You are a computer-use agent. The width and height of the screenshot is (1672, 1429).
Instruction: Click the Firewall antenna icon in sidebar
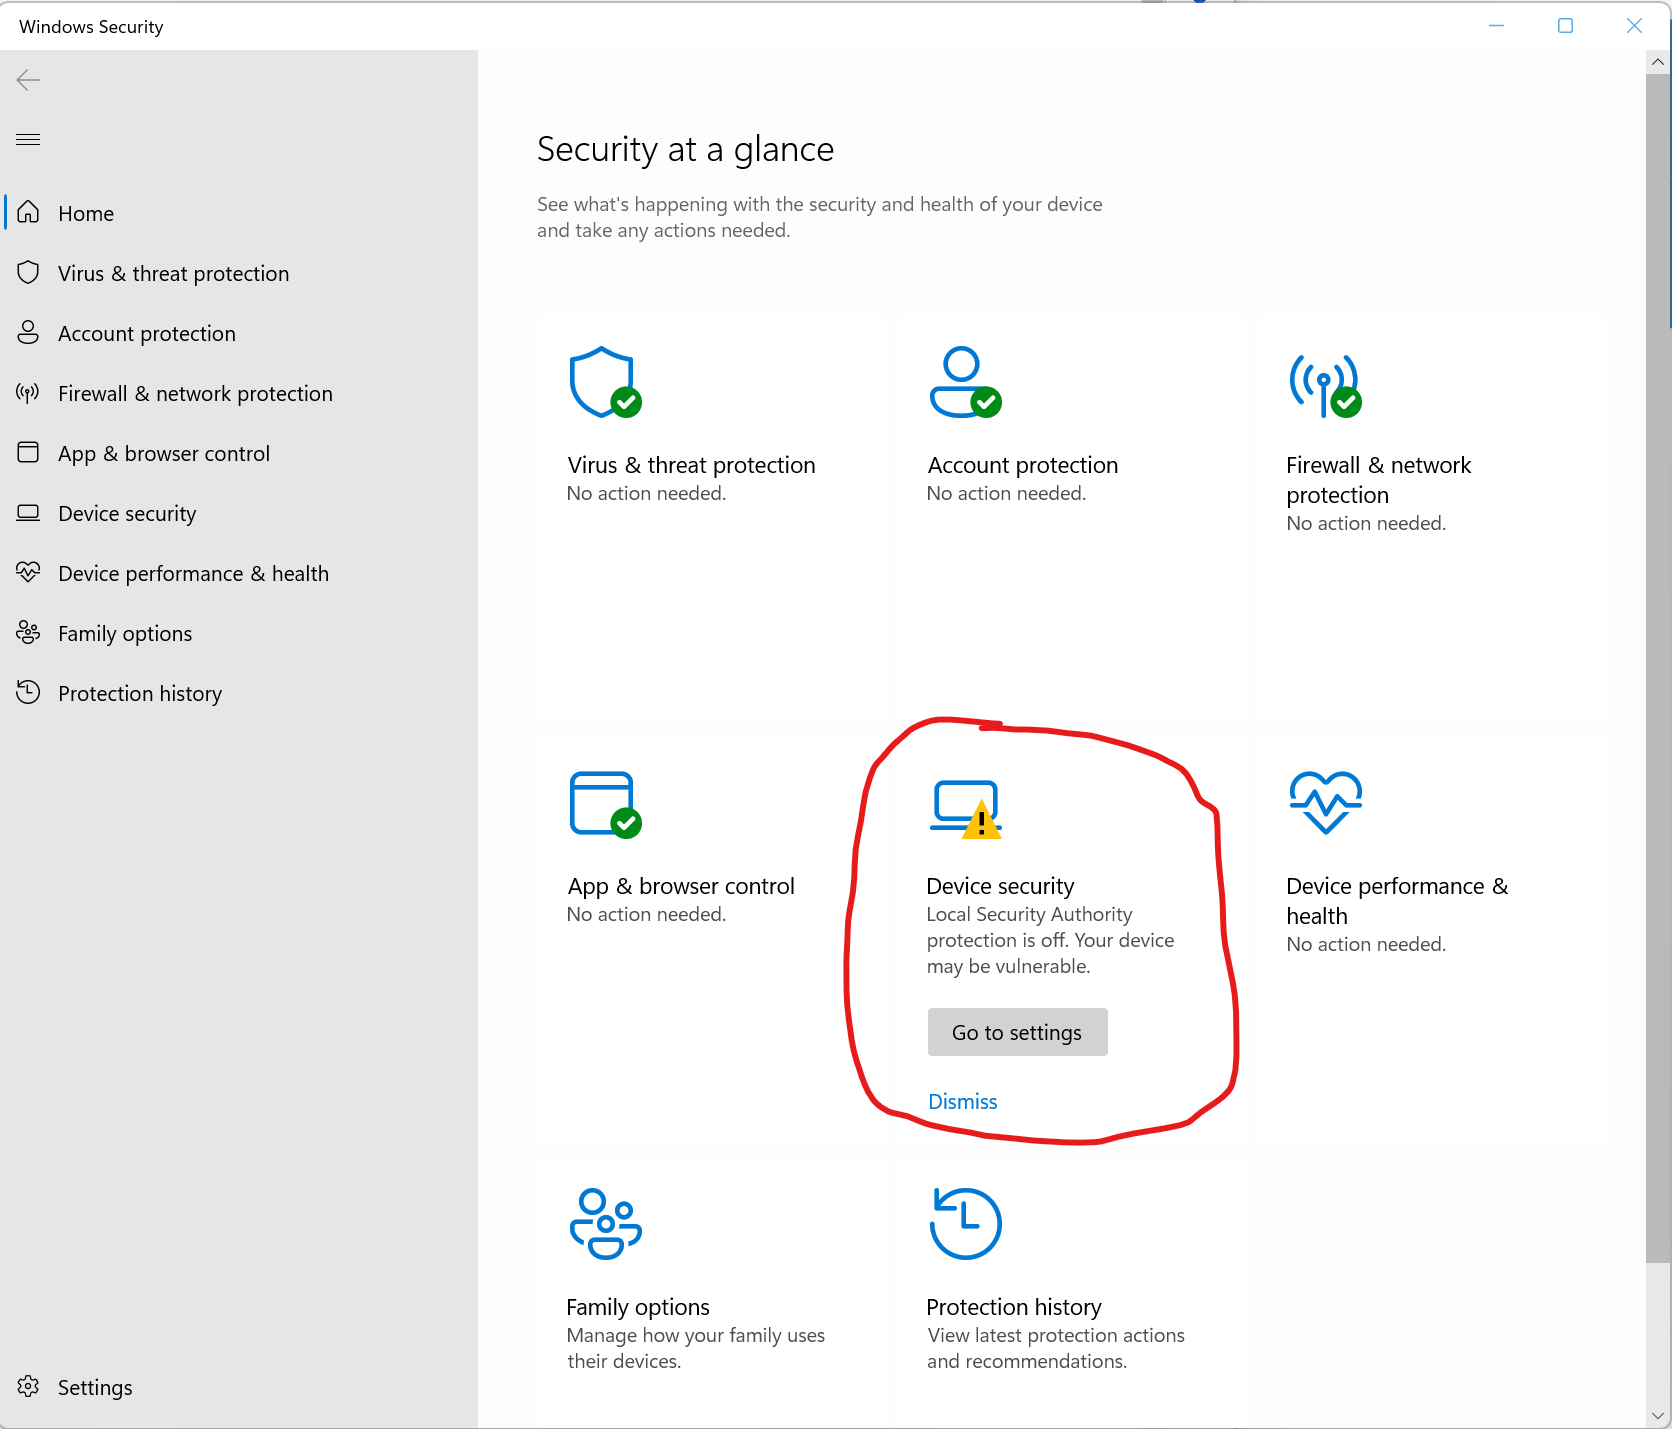pos(28,392)
